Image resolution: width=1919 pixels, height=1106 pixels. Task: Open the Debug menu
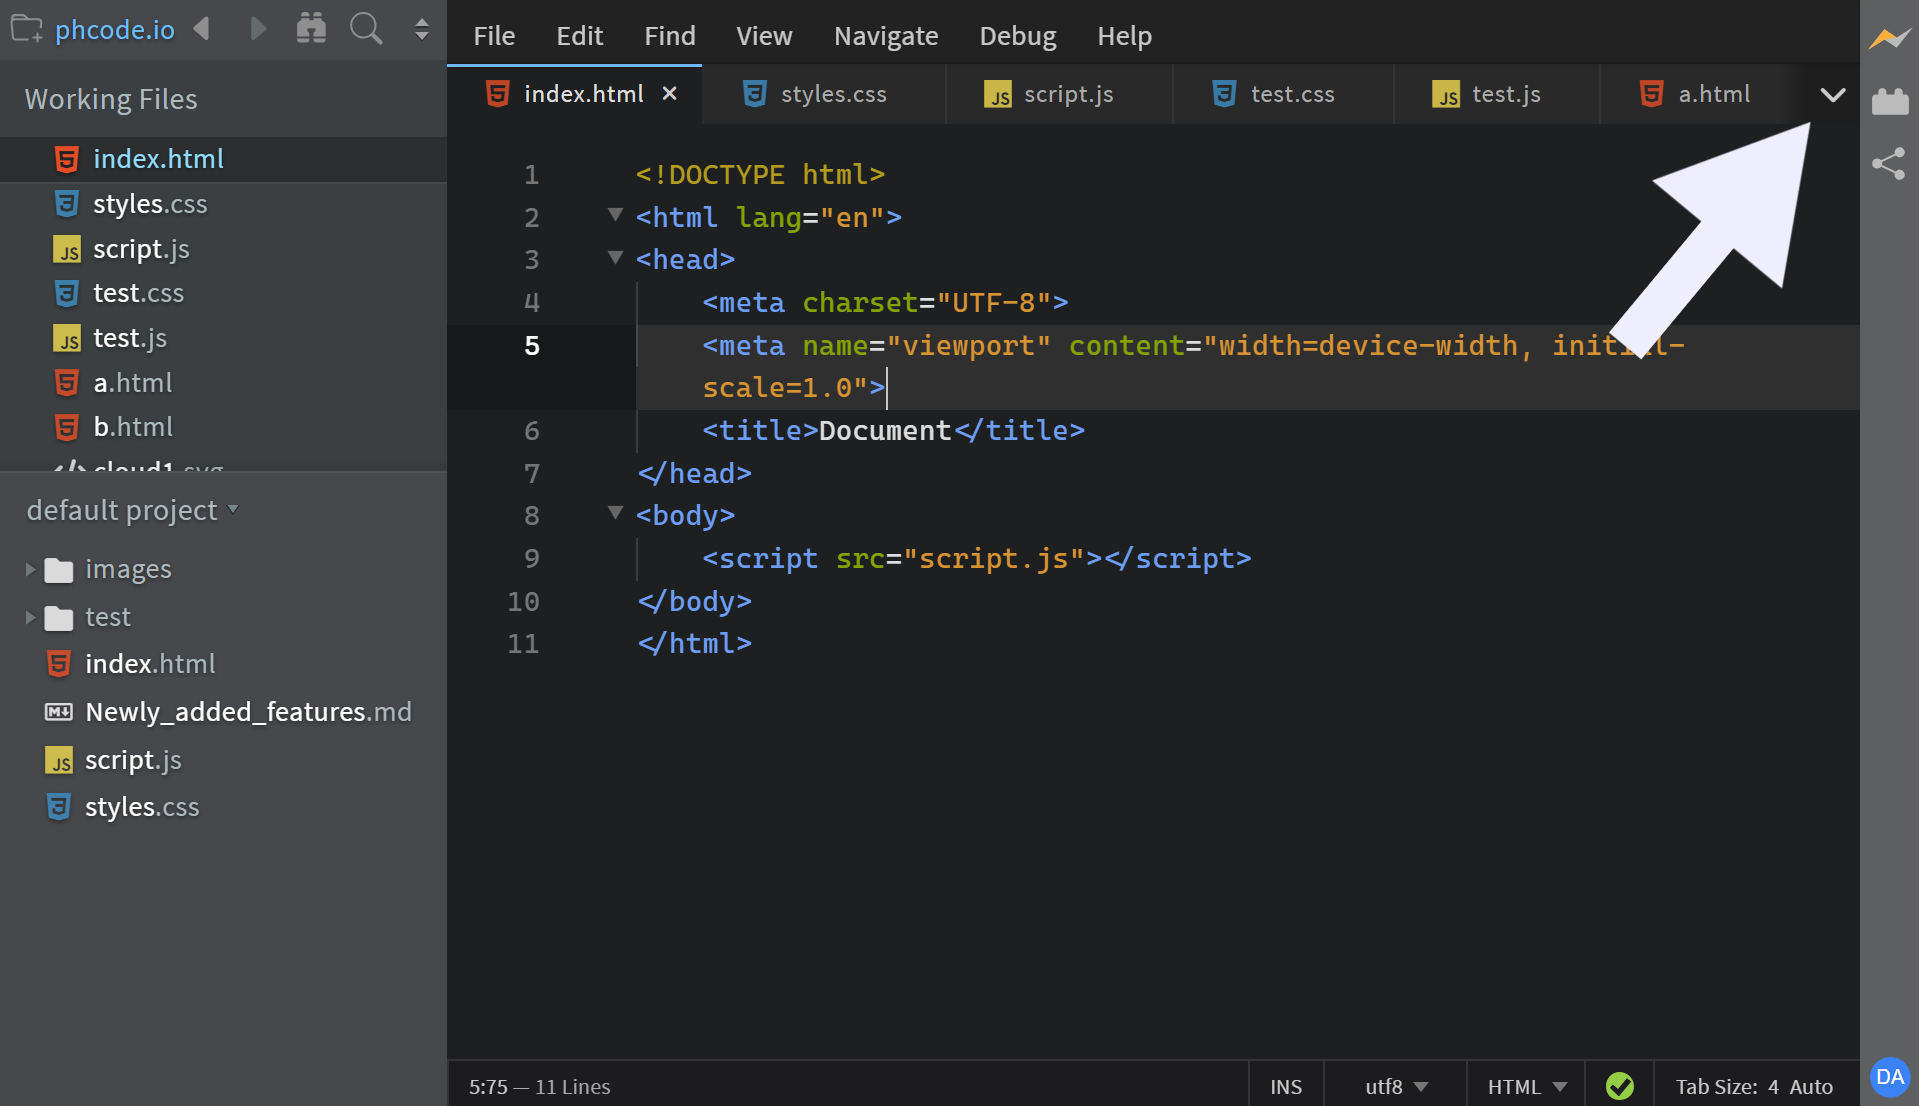tap(1017, 35)
